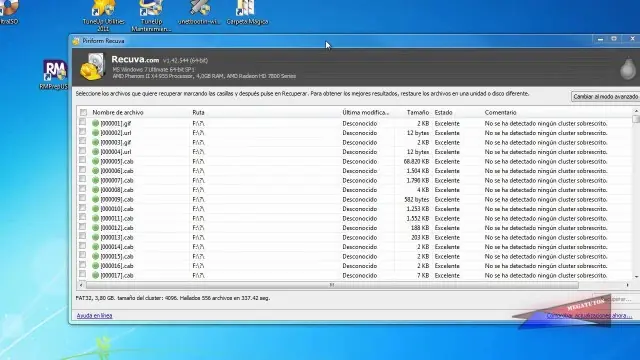
Task: Click the Piriform pear logo
Action: (628, 68)
